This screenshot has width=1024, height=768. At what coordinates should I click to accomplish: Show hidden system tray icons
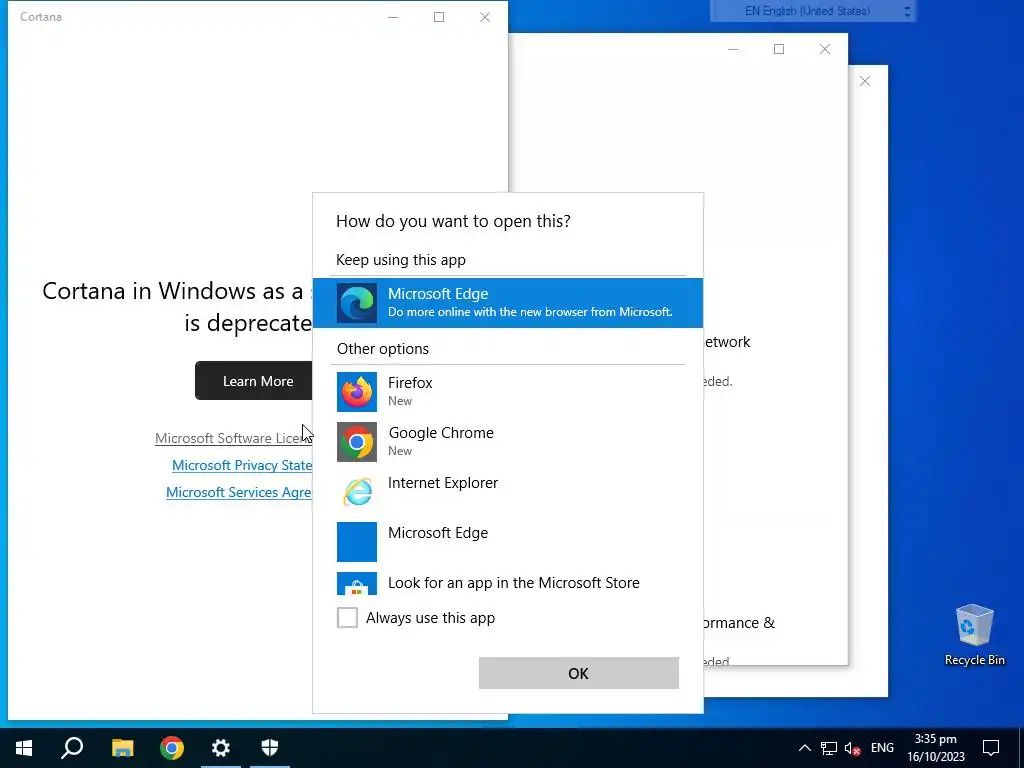805,748
